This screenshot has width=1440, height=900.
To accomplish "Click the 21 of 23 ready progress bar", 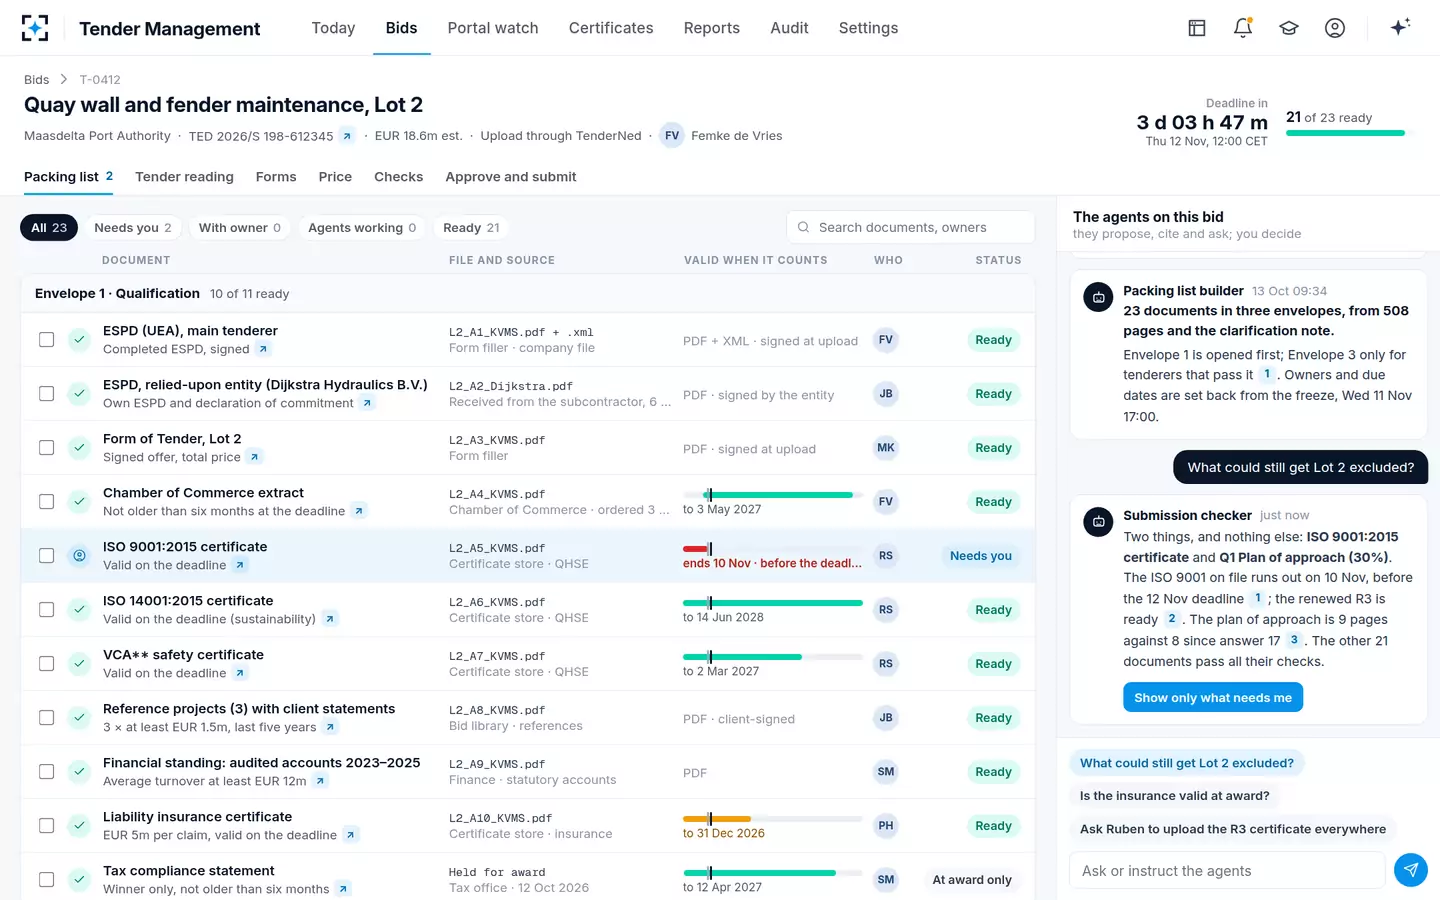I will pos(1345,133).
